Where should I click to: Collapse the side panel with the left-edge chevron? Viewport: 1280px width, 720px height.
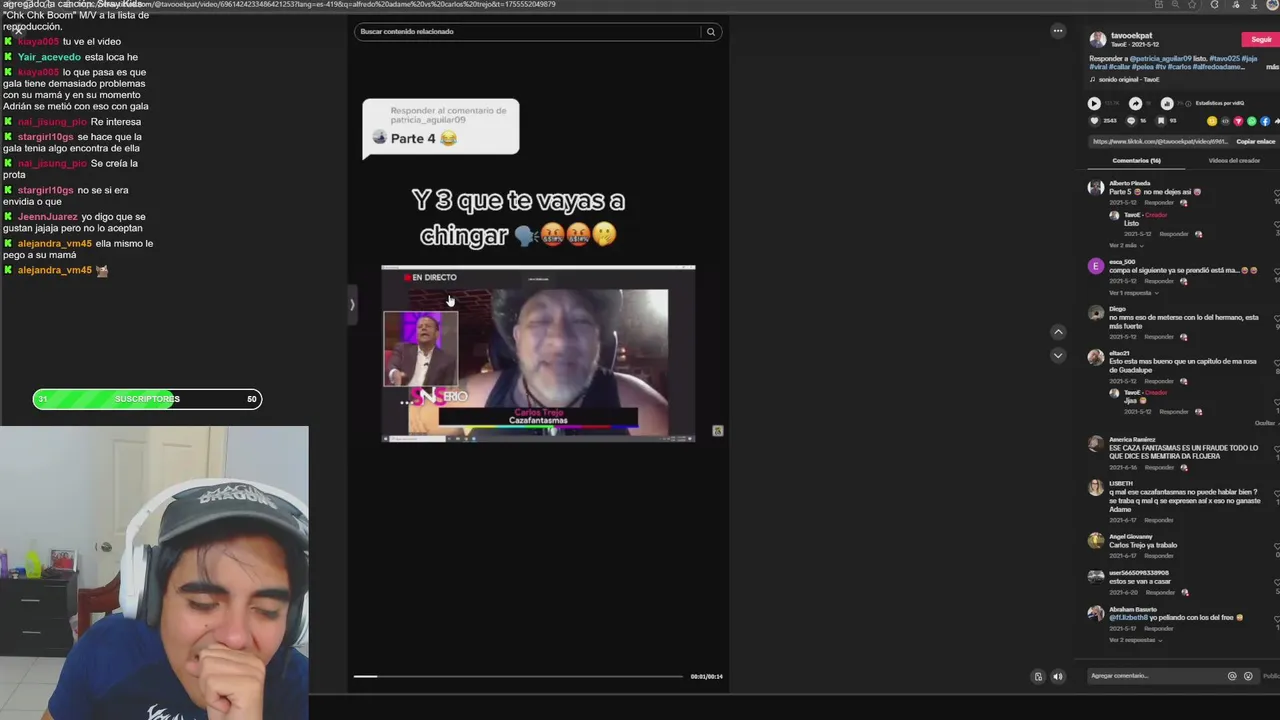[352, 304]
